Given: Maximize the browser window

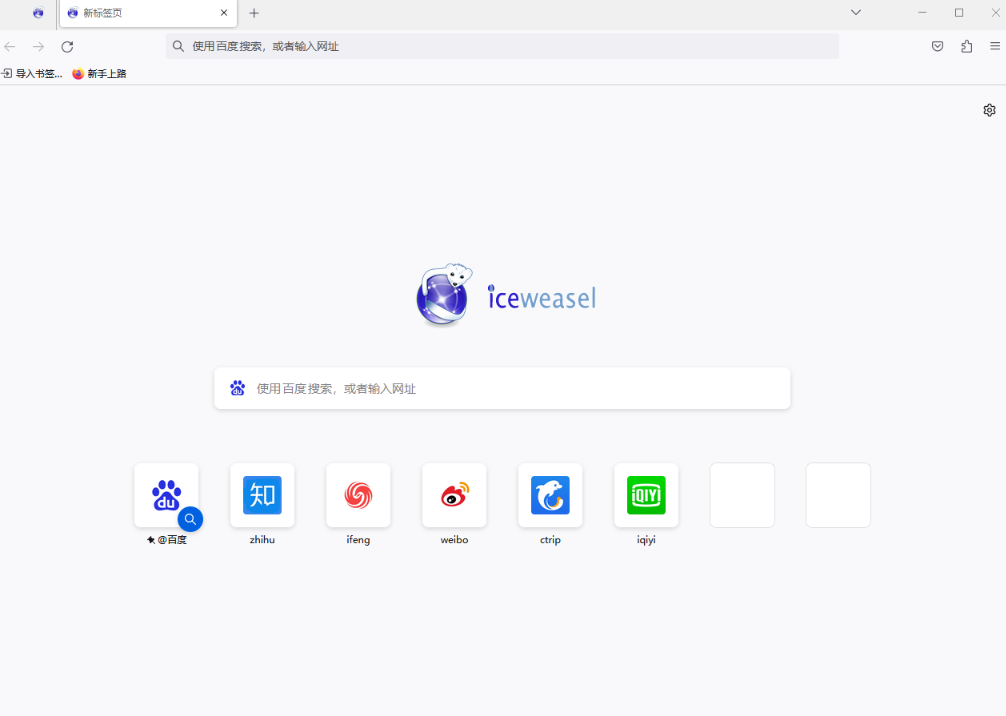Looking at the screenshot, I should [x=959, y=12].
